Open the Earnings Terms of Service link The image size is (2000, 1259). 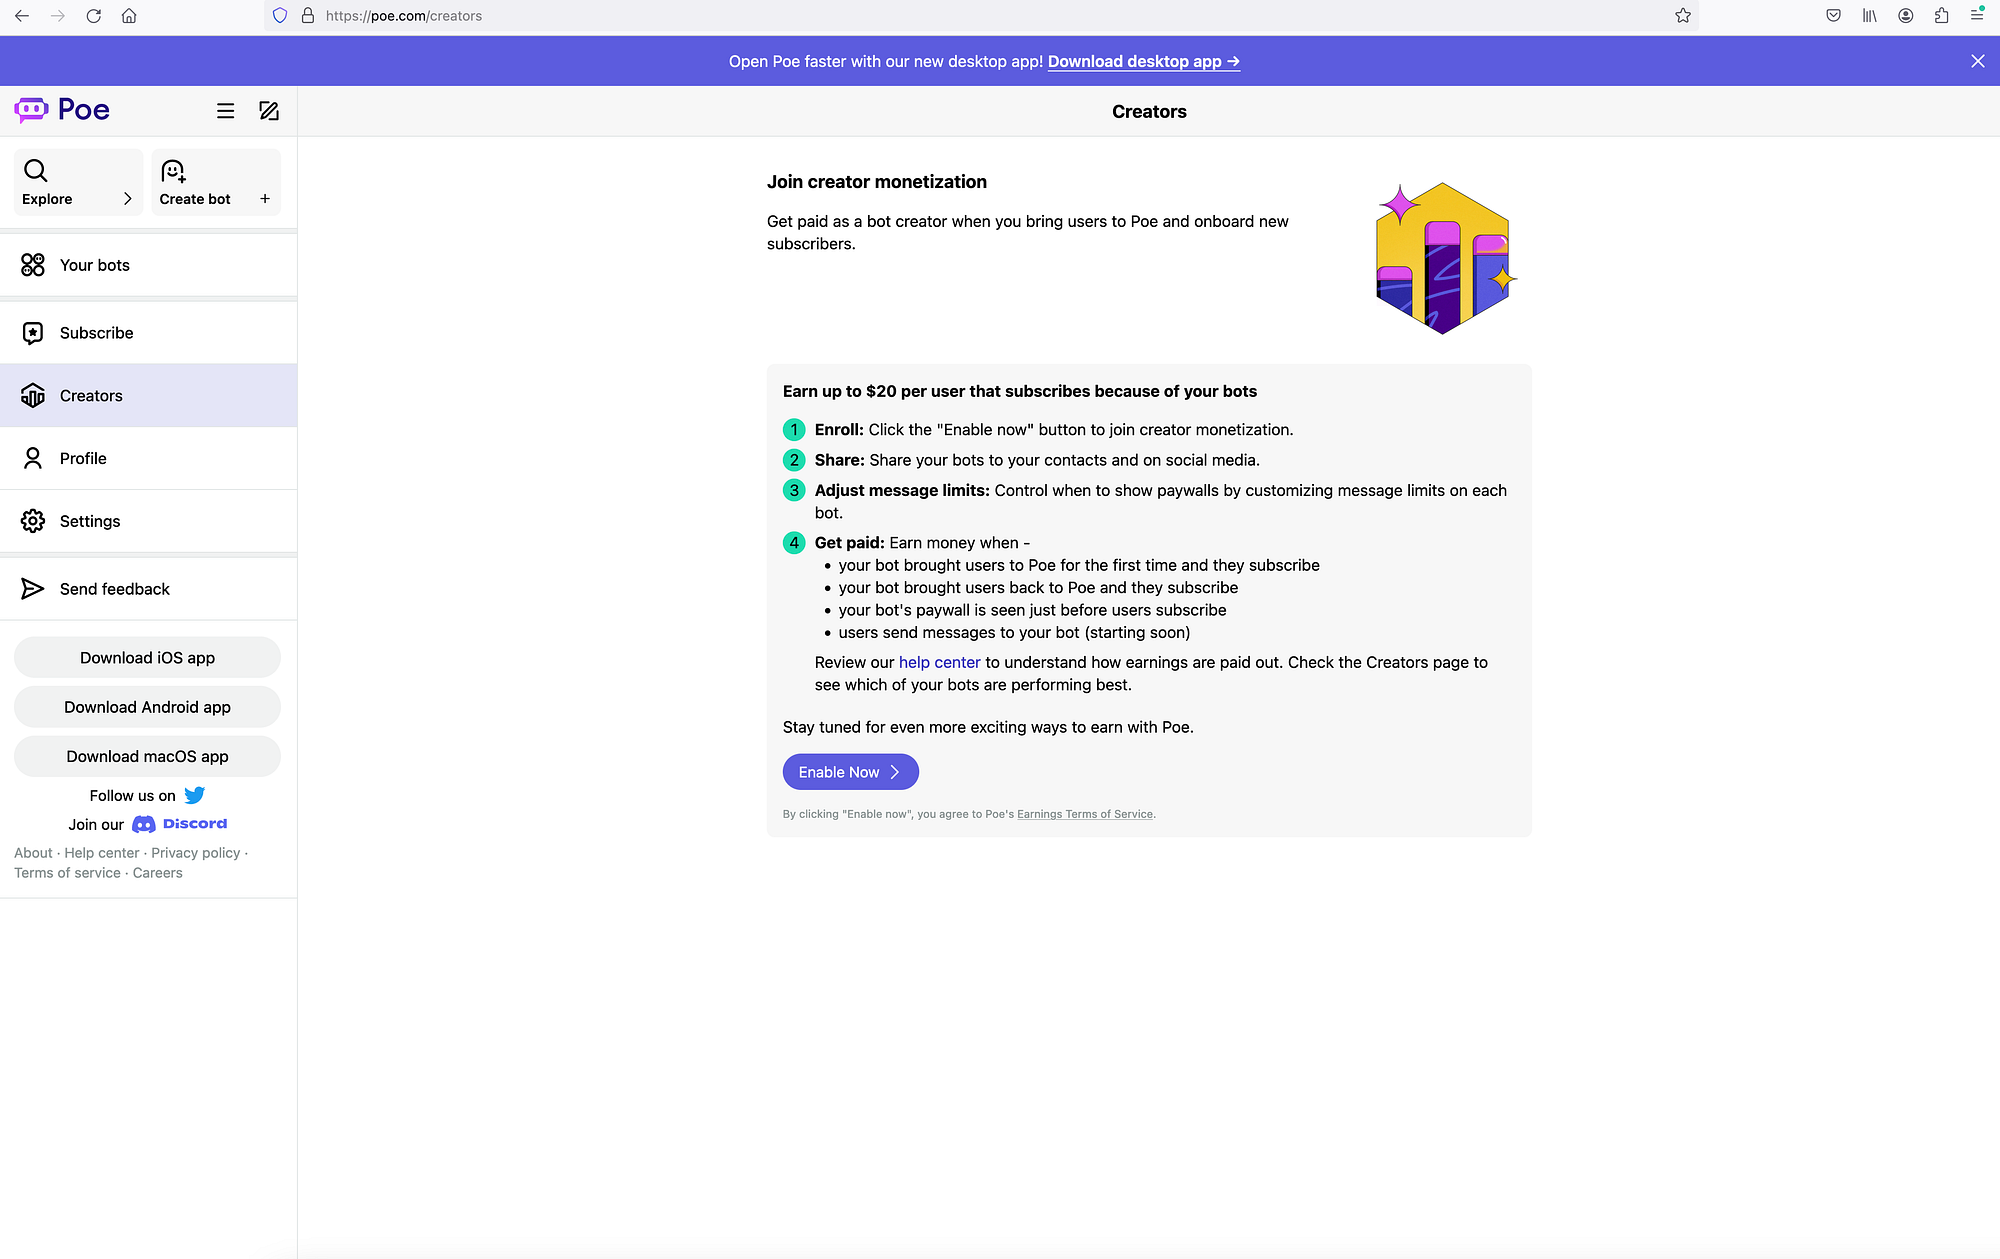[x=1085, y=814]
